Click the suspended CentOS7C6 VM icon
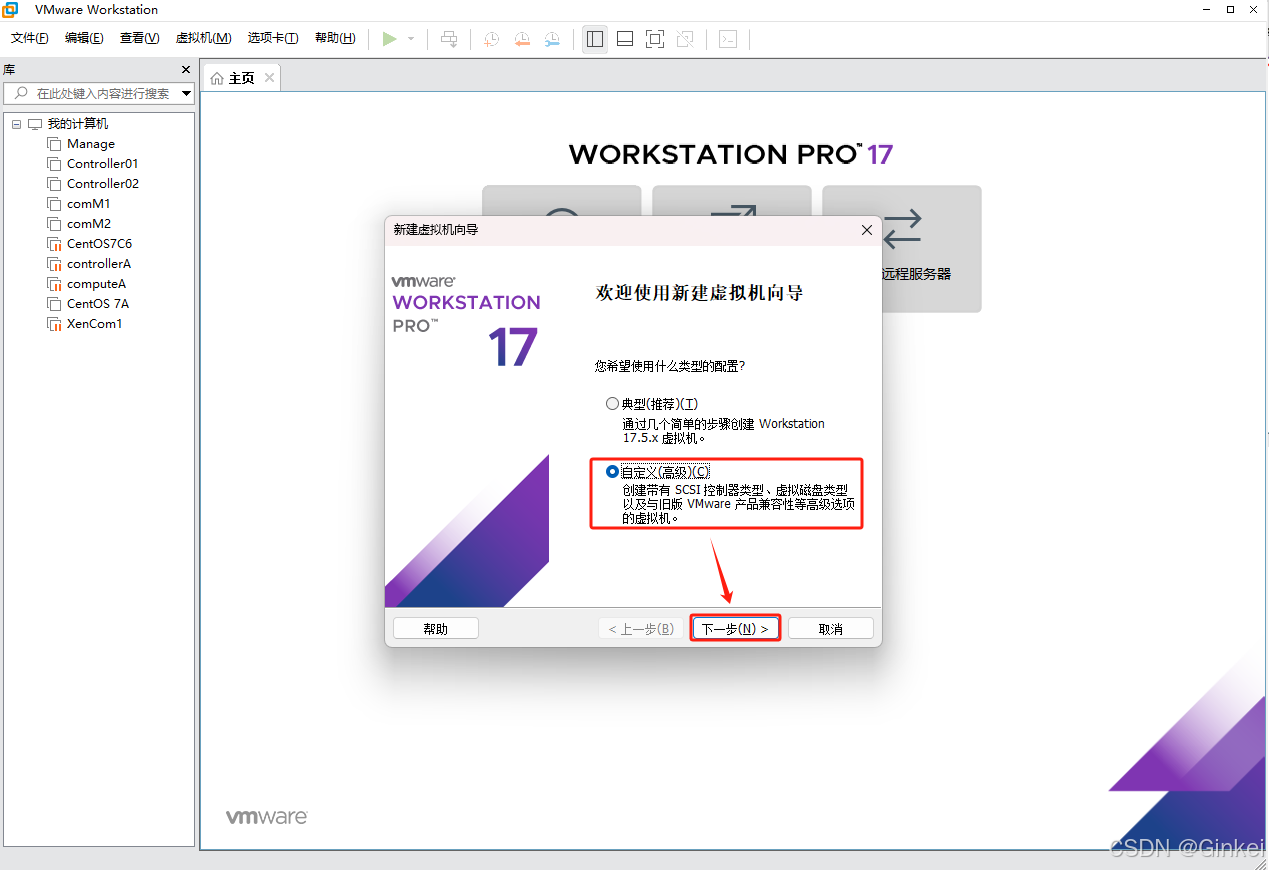This screenshot has width=1269, height=870. pyautogui.click(x=54, y=244)
